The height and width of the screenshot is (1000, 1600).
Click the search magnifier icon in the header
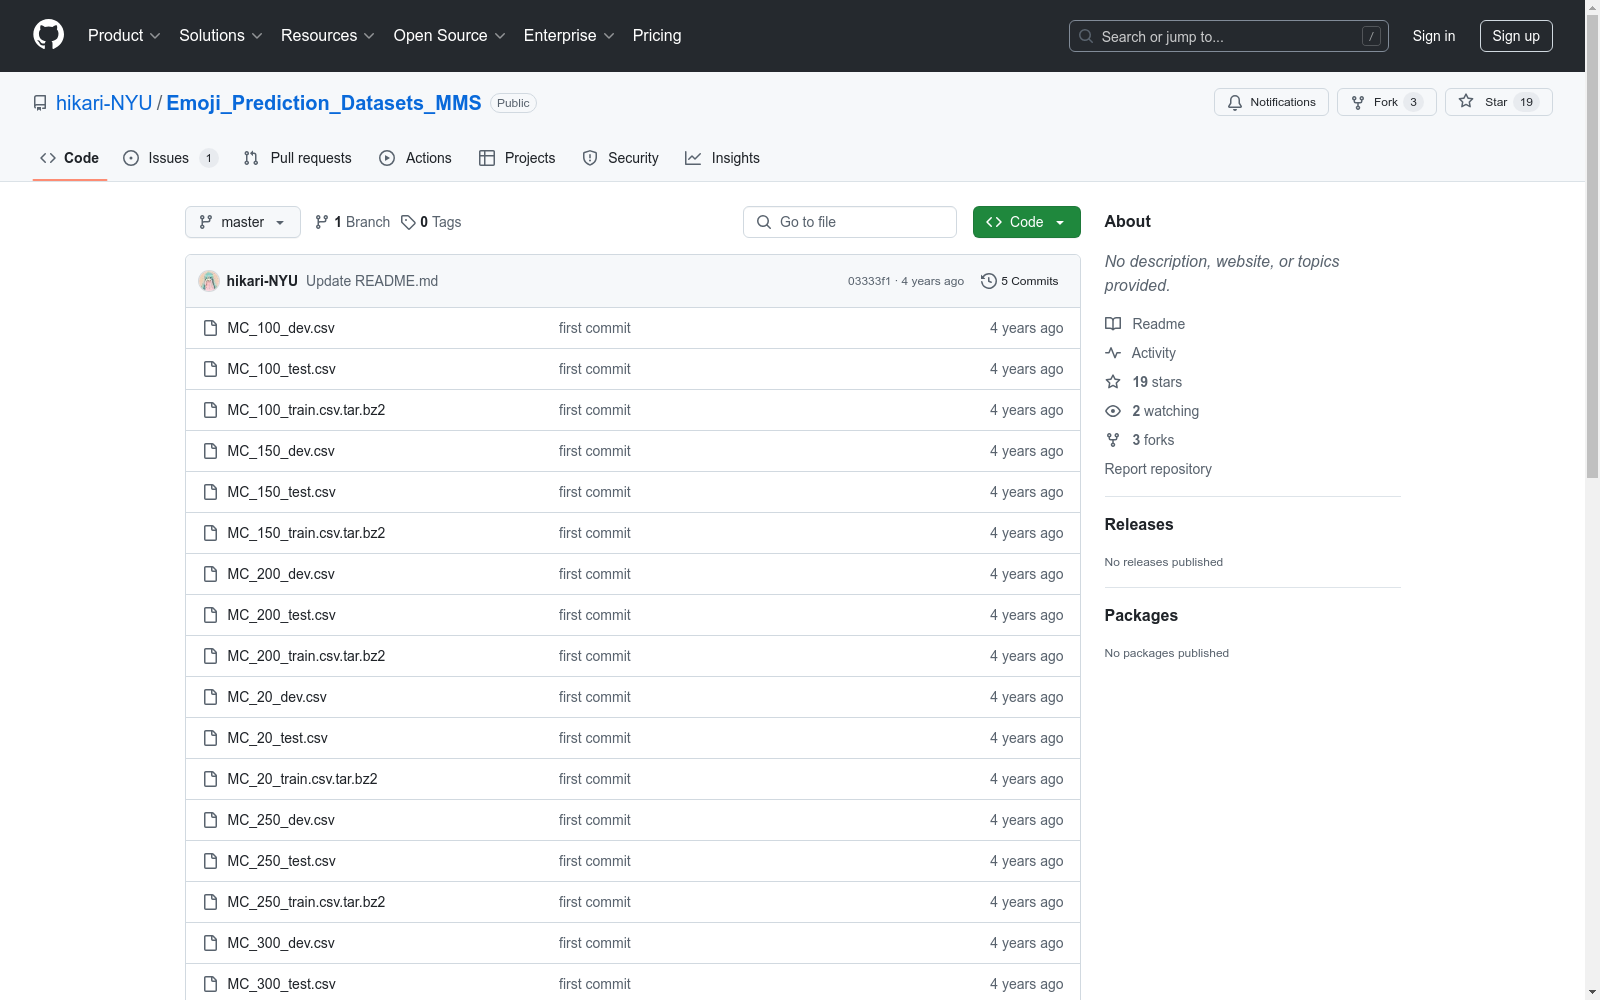tap(1086, 36)
